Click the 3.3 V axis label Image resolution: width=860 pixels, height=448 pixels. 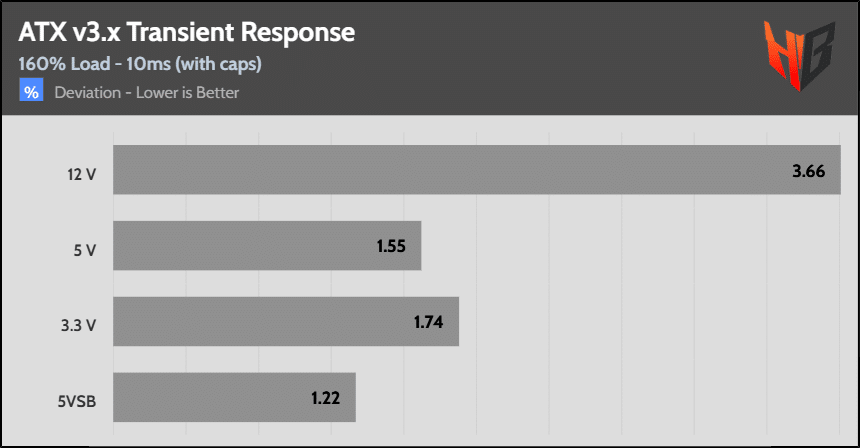pos(79,323)
